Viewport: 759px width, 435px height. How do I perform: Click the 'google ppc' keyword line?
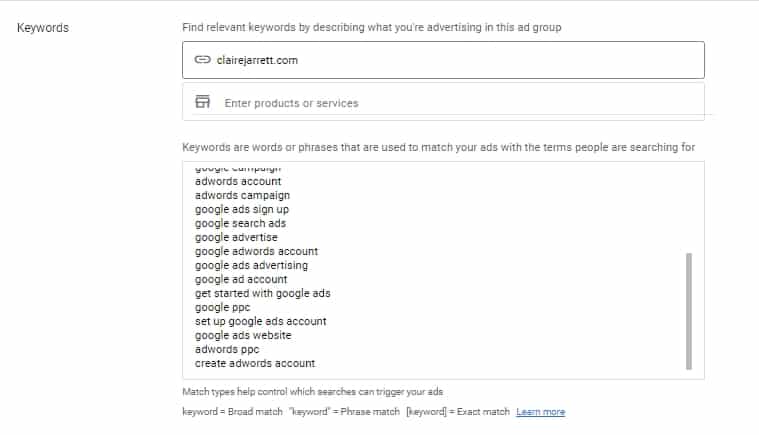(x=222, y=308)
